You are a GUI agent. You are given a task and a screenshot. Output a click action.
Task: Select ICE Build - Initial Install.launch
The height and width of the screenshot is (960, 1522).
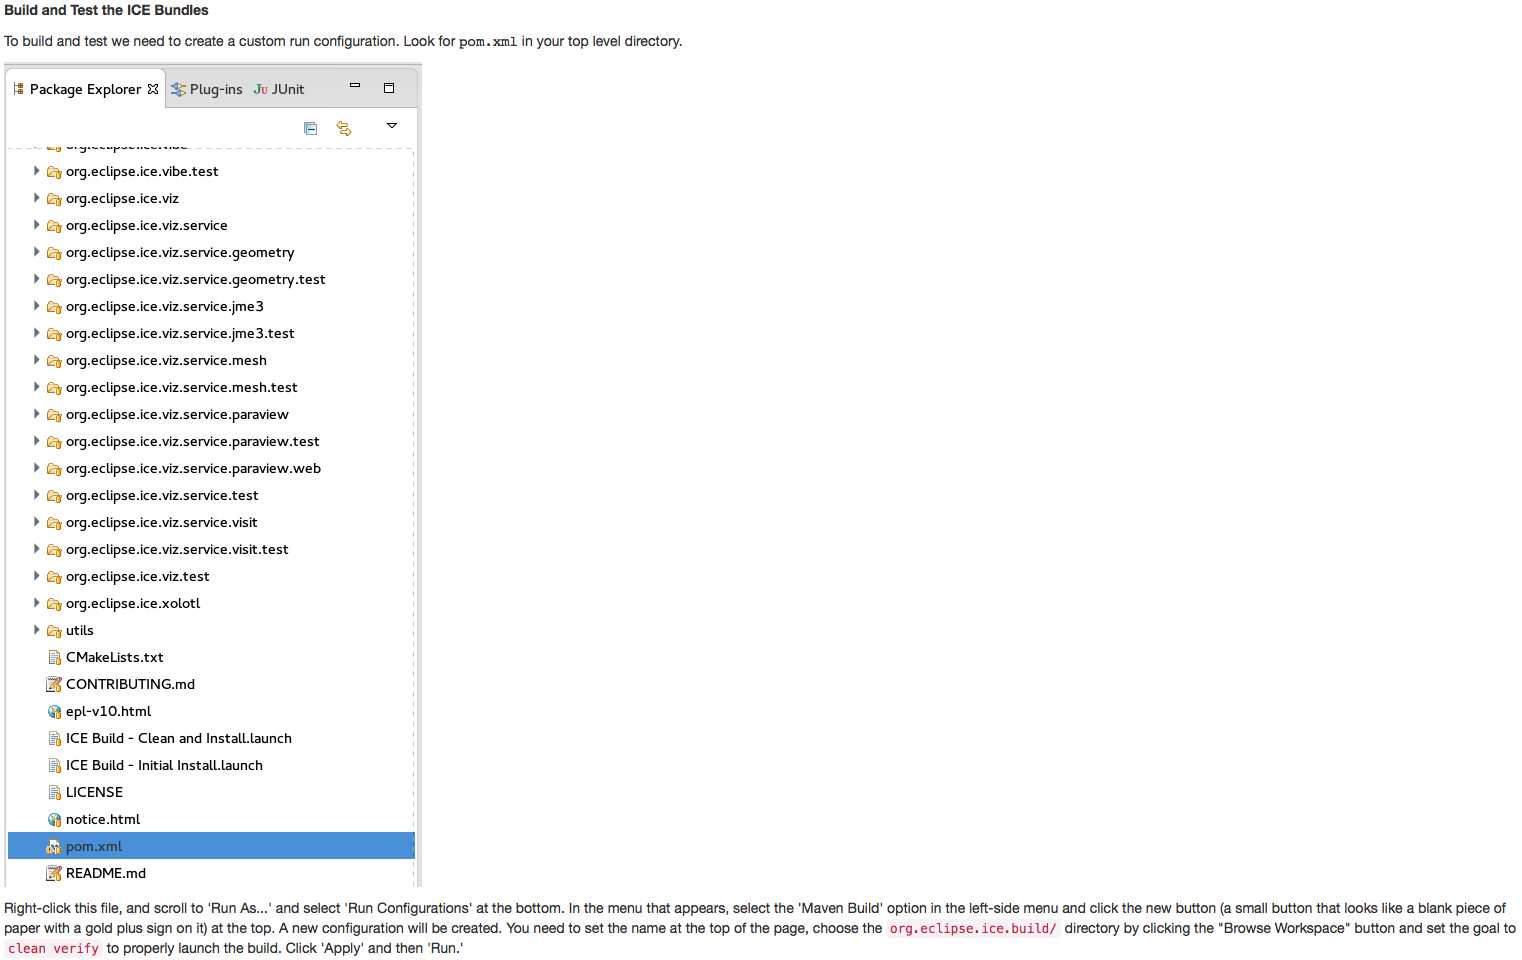[x=164, y=765]
